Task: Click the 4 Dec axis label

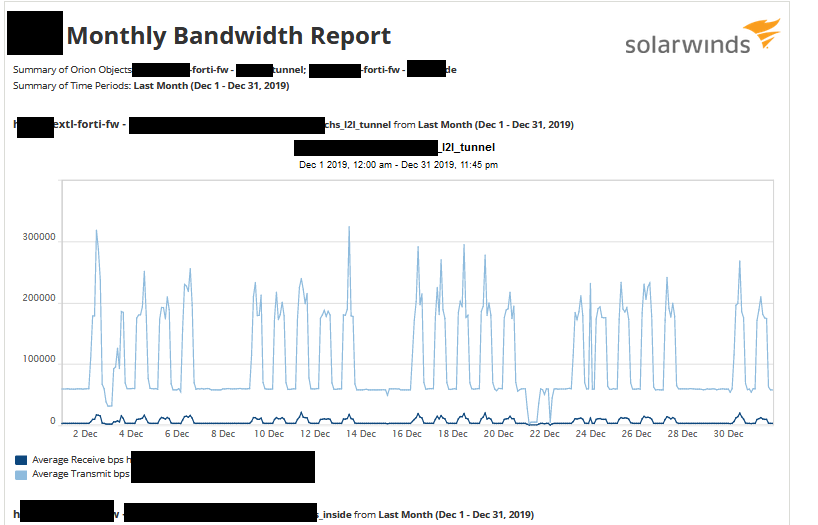Action: coord(131,434)
